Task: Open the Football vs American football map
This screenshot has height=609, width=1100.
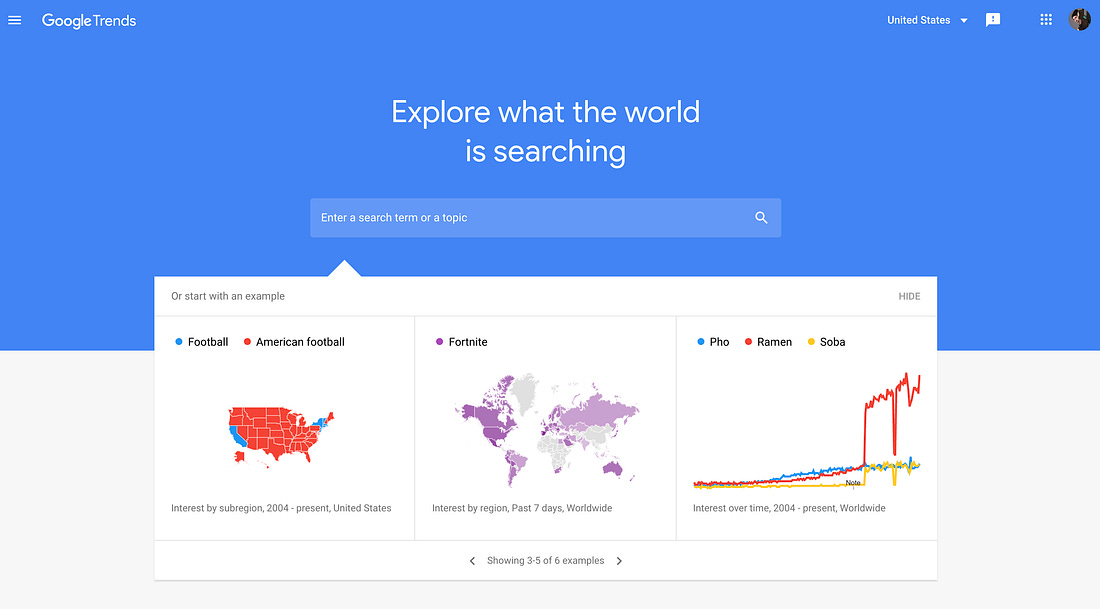Action: pyautogui.click(x=284, y=428)
